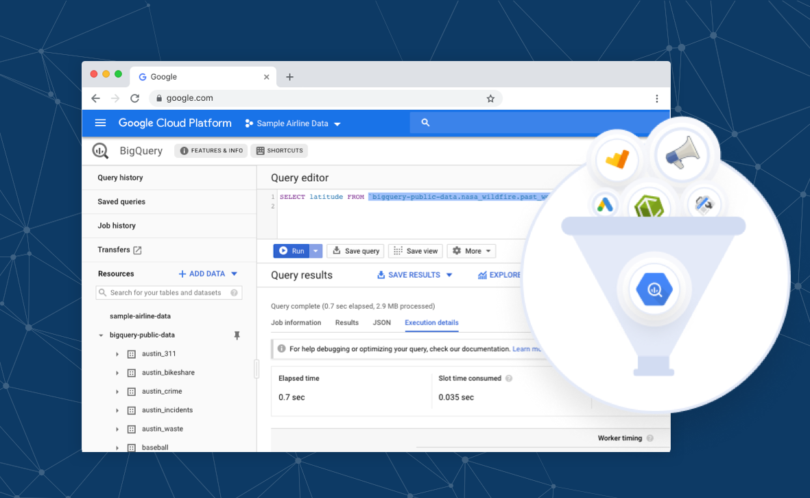Click the search magnifier in the blue header
The image size is (810, 498).
pyautogui.click(x=425, y=122)
